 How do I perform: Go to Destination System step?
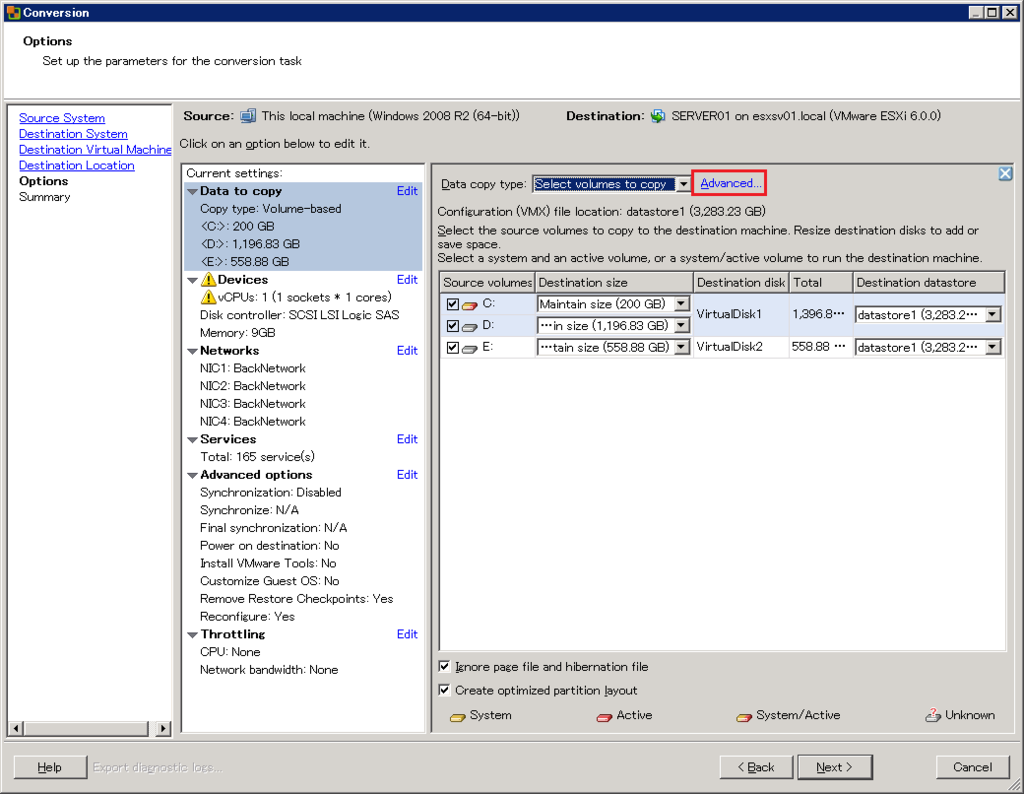(x=73, y=134)
